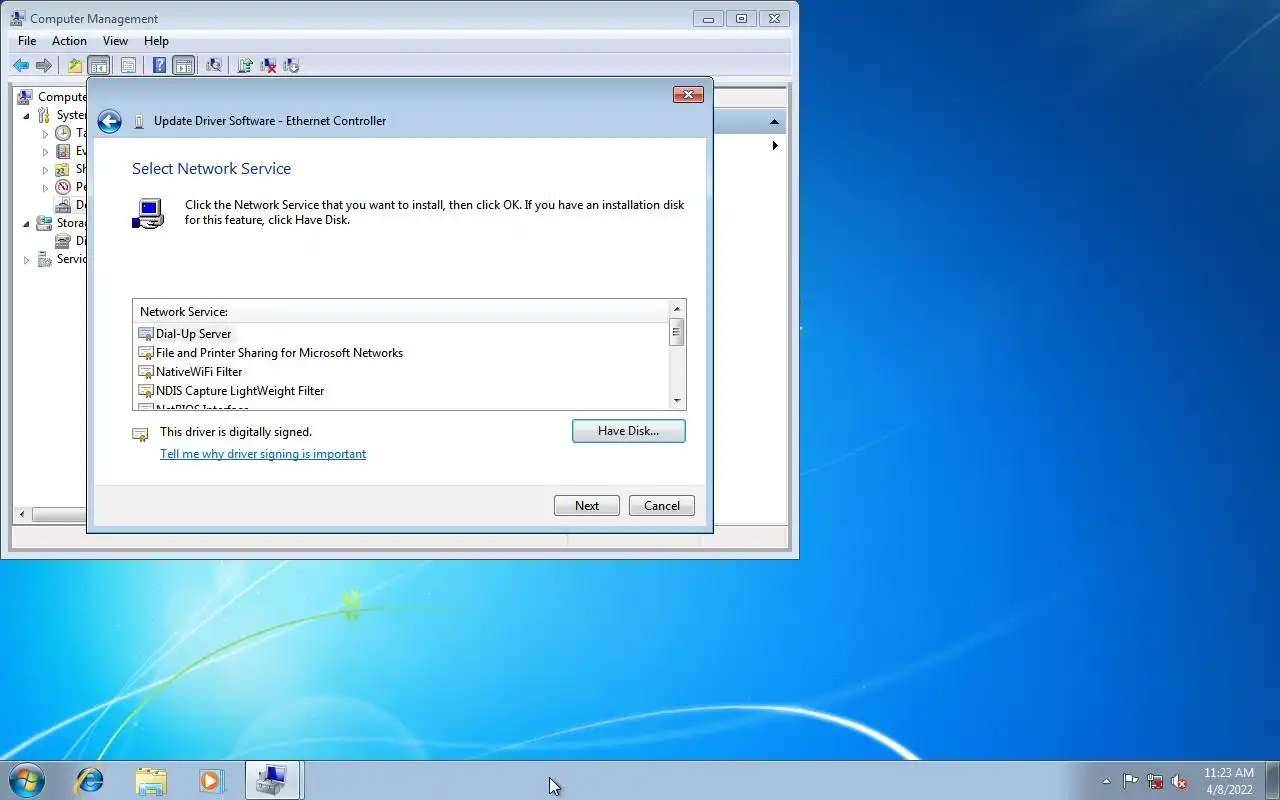Open Windows Explorer folder icon on taskbar

[151, 780]
